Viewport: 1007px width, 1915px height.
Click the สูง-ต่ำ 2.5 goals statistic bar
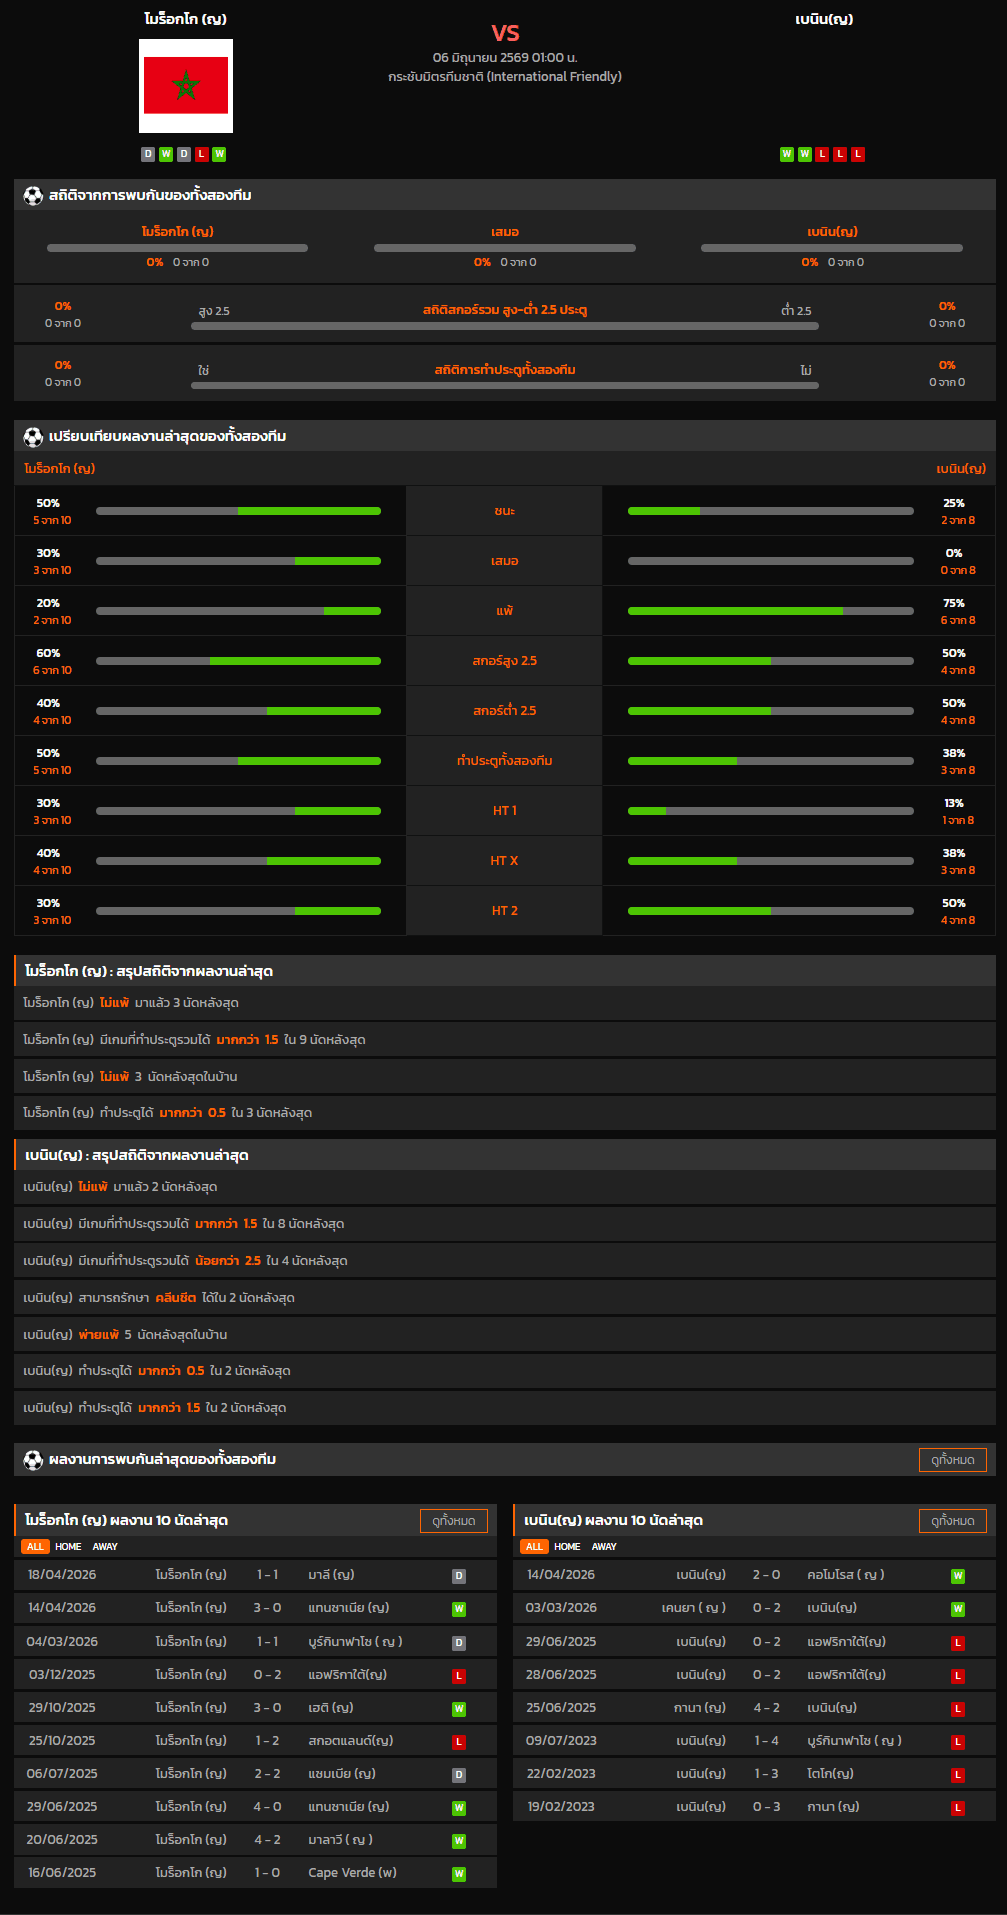(505, 326)
